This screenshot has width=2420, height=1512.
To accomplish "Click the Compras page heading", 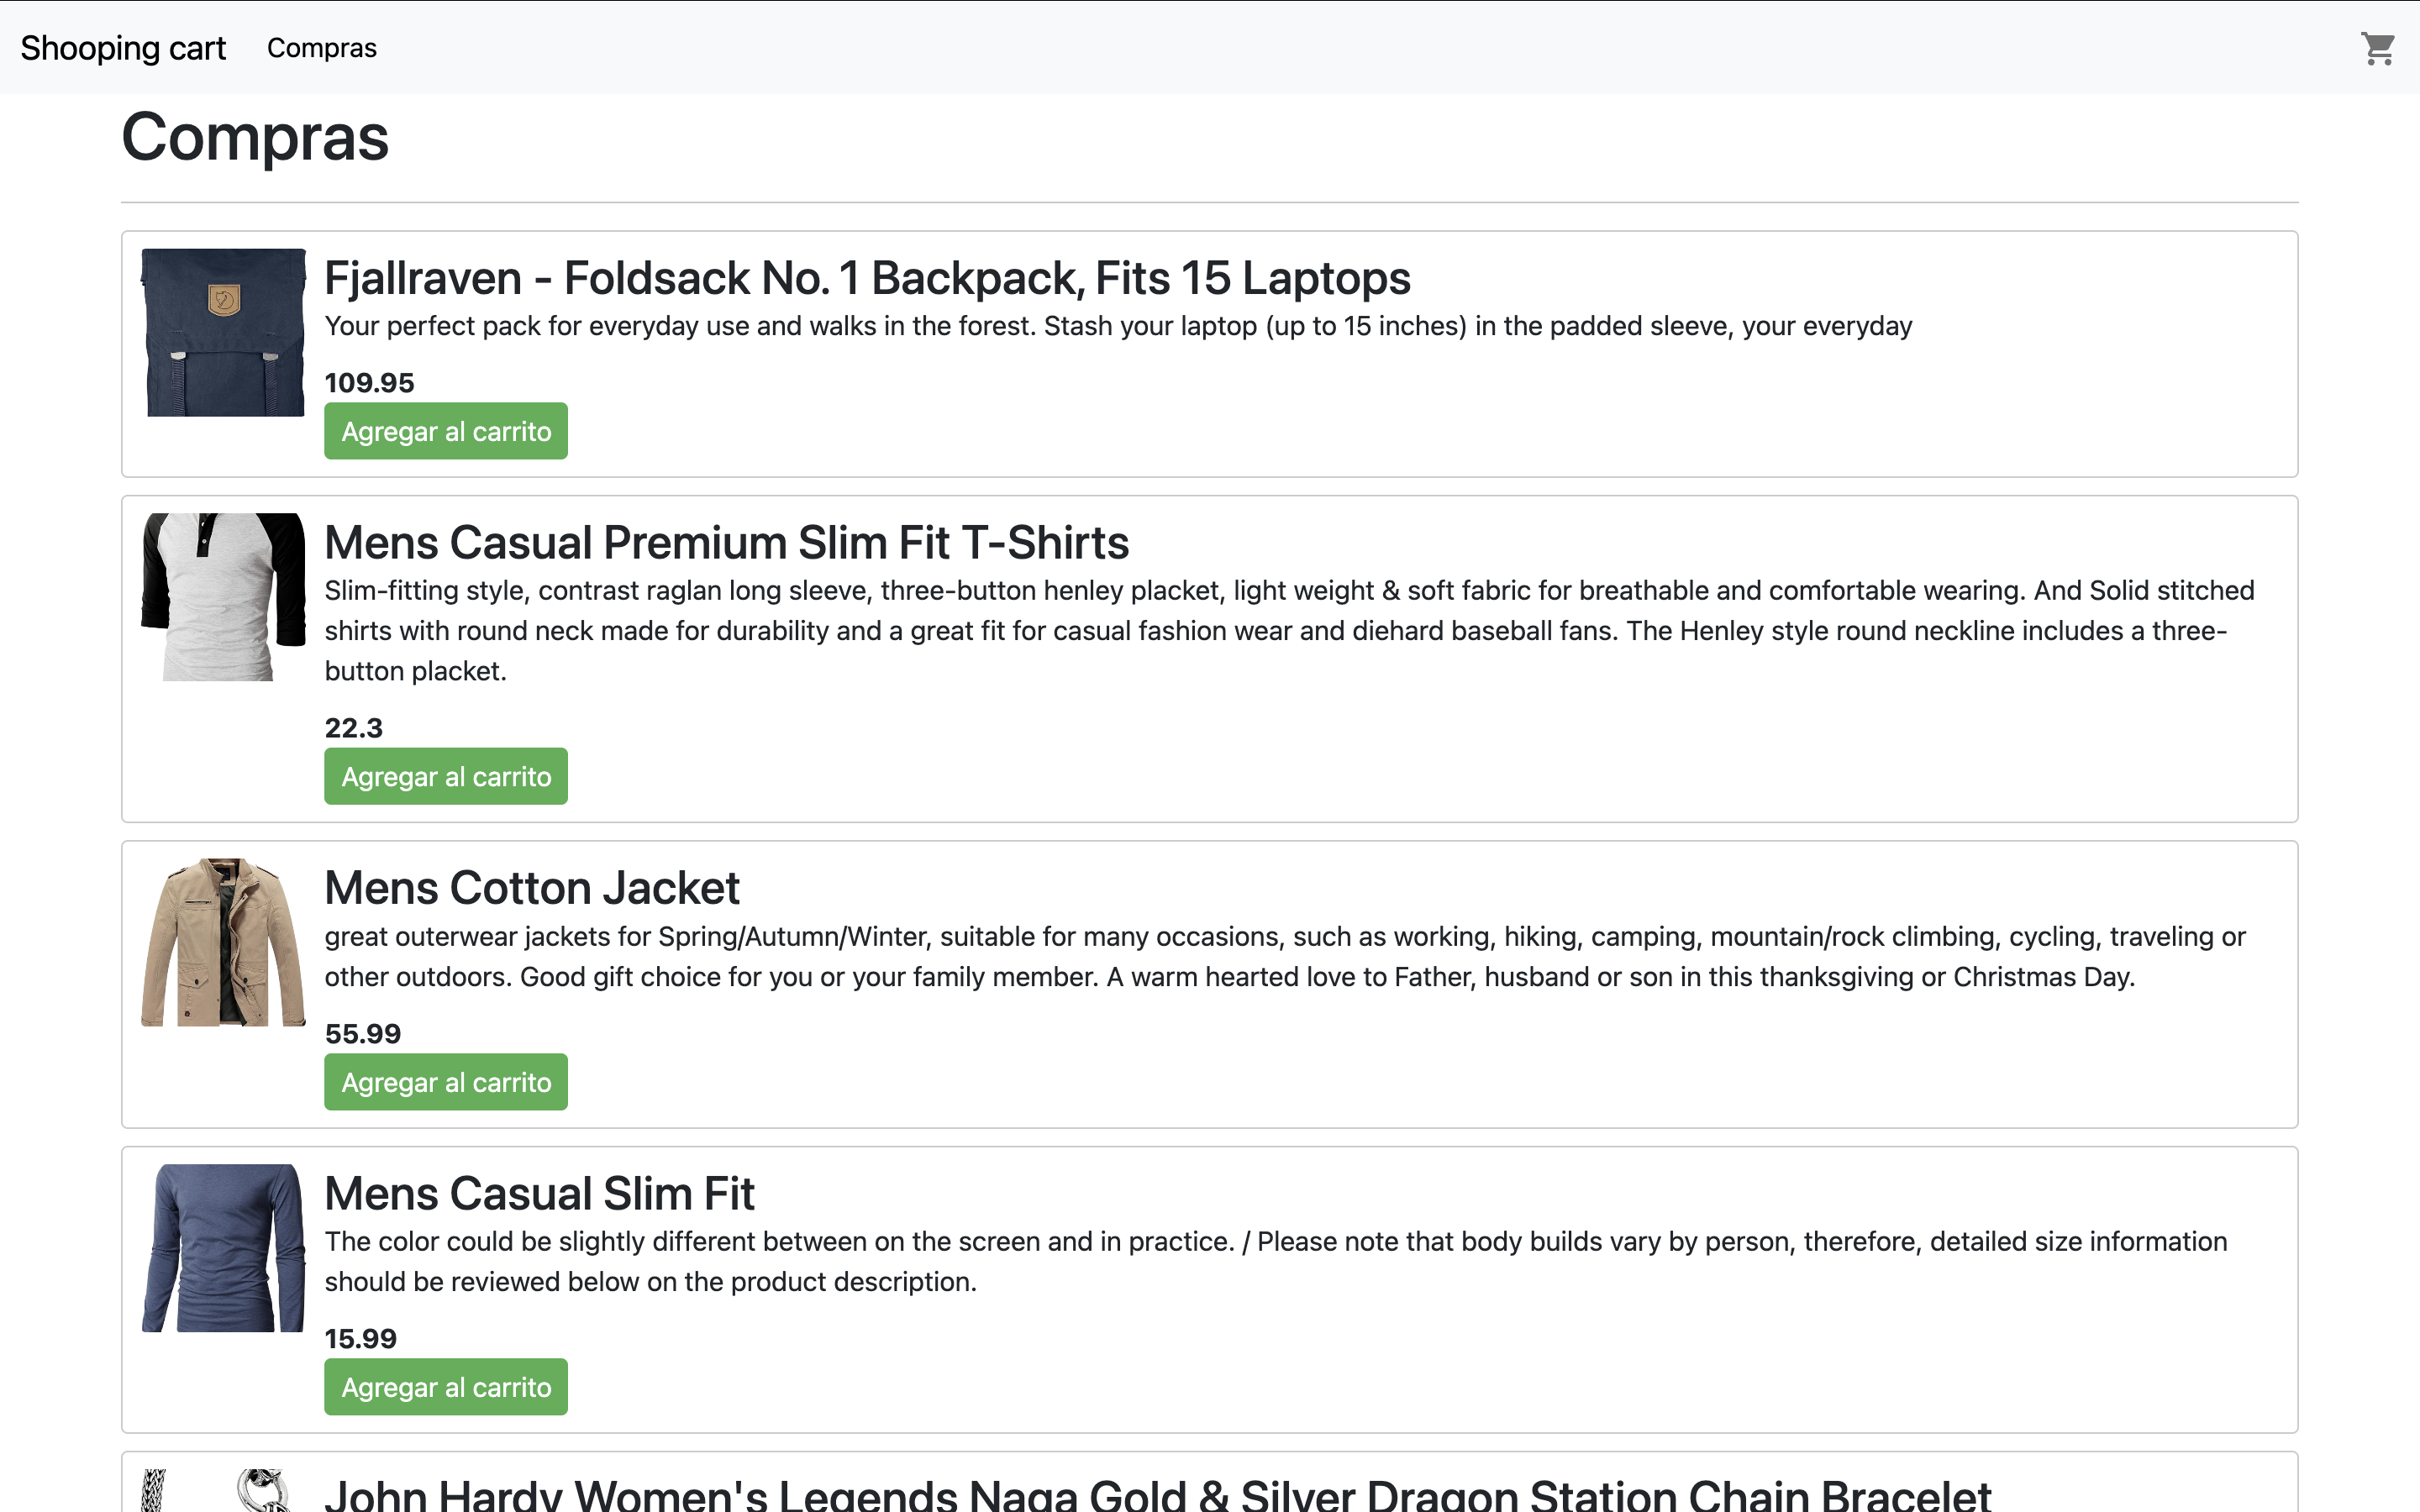I will click(255, 137).
